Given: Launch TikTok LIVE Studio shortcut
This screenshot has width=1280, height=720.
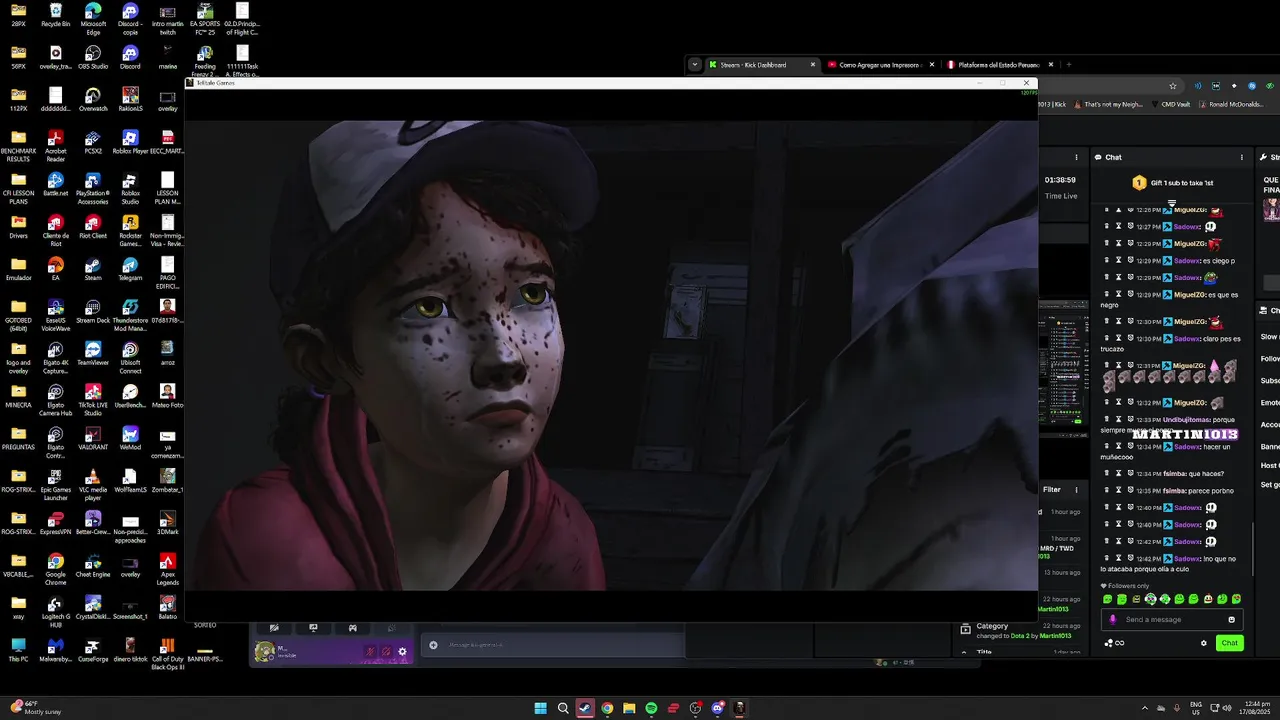Looking at the screenshot, I should [x=93, y=398].
